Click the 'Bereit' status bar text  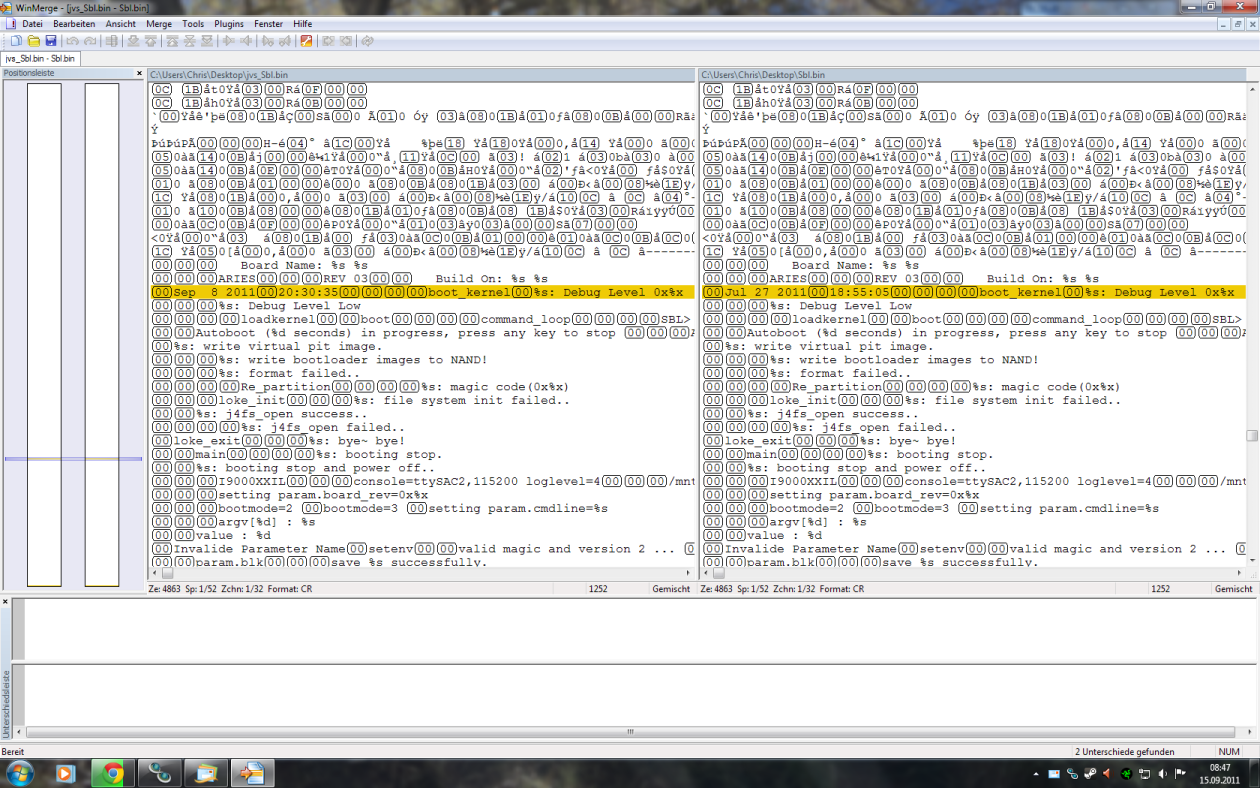coord(13,751)
